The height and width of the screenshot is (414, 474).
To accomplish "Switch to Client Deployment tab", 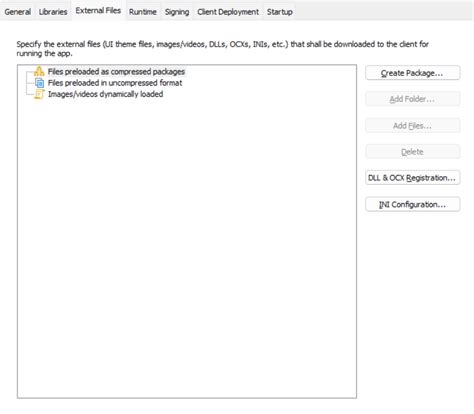I will point(228,12).
